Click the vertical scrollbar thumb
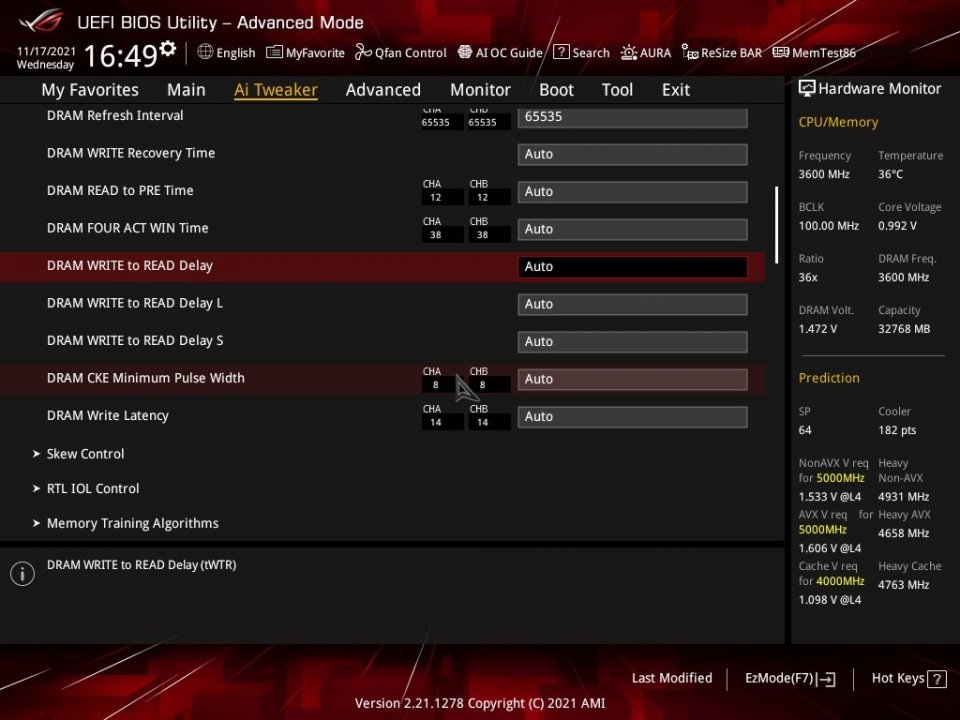 [x=776, y=225]
